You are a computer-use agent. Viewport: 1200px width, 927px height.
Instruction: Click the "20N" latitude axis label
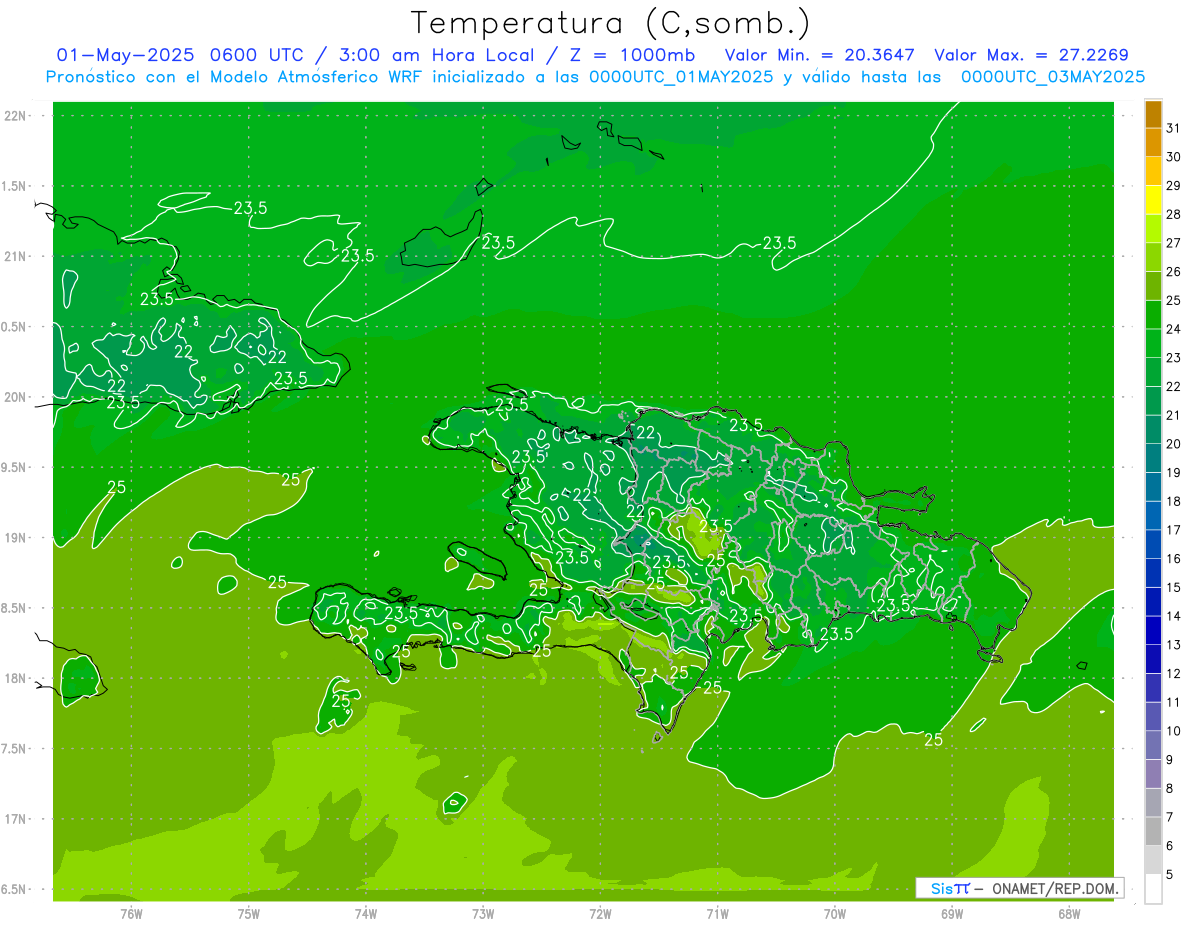pos(16,397)
